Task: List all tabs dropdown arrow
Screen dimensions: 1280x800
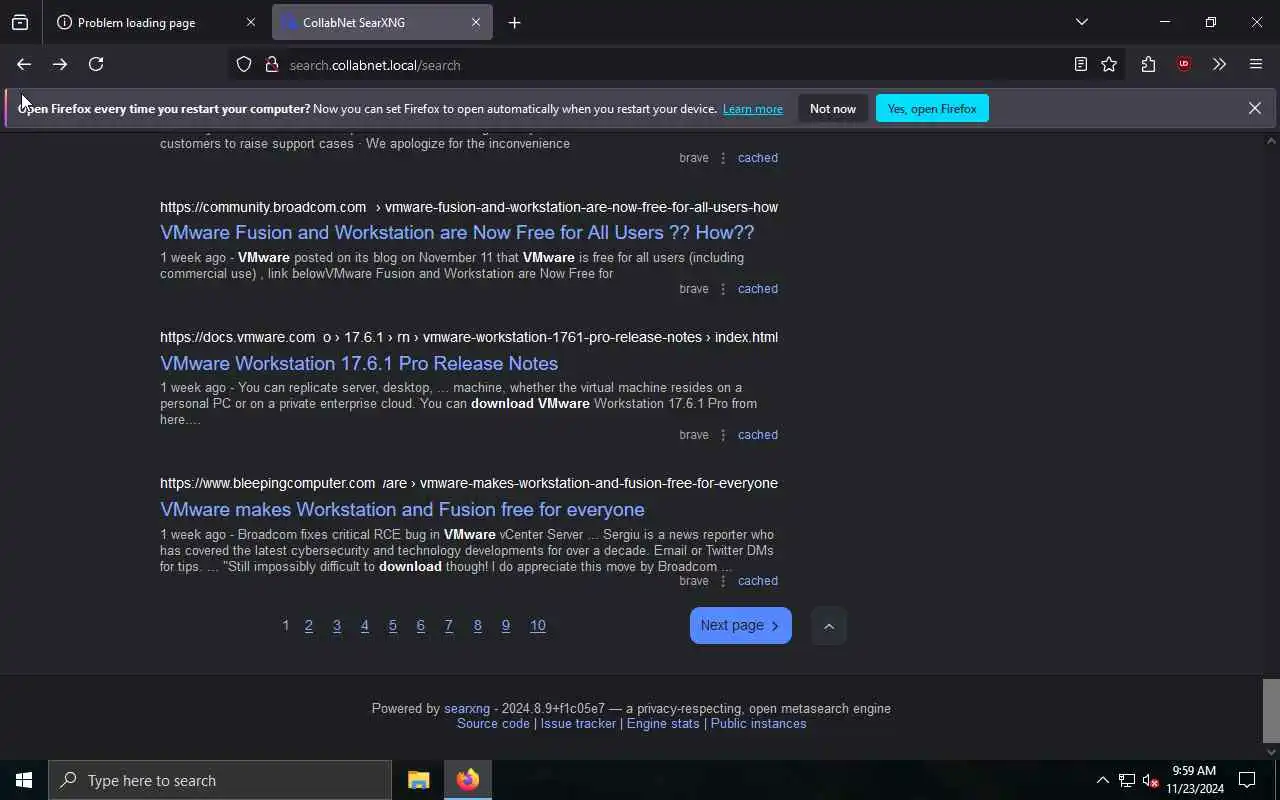Action: [1081, 22]
